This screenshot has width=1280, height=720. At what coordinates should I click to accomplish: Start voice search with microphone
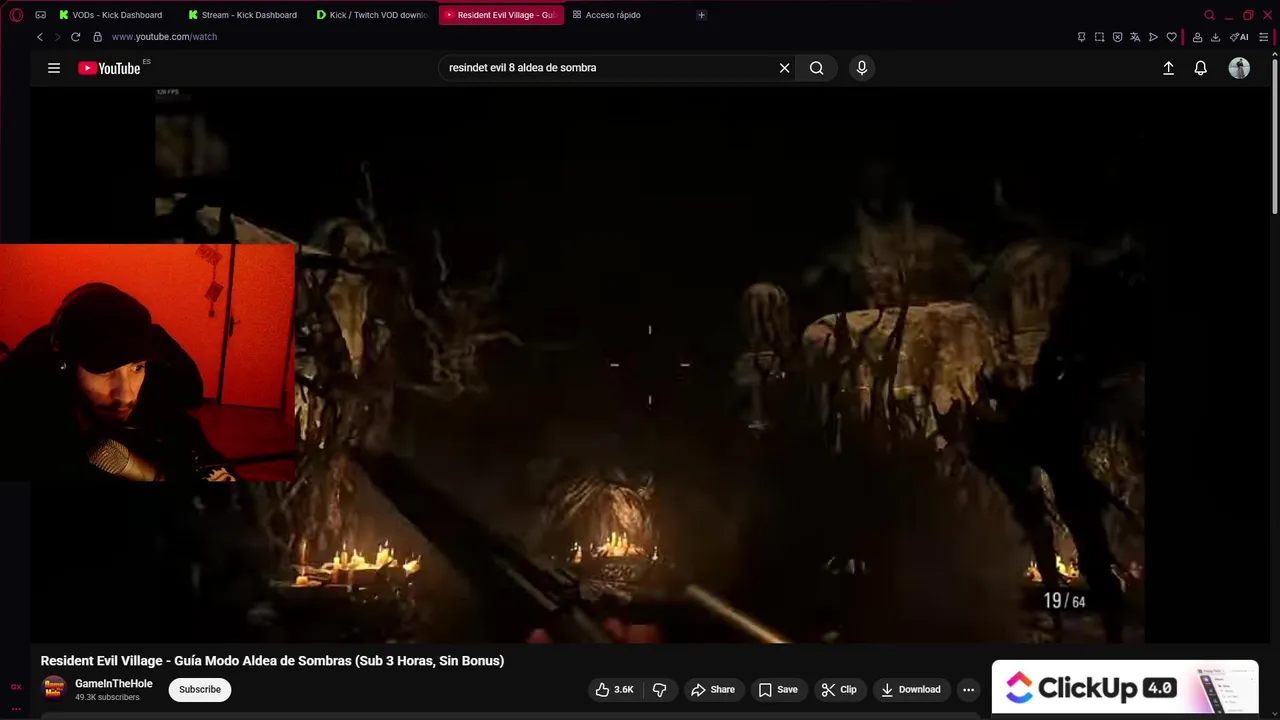pos(862,68)
